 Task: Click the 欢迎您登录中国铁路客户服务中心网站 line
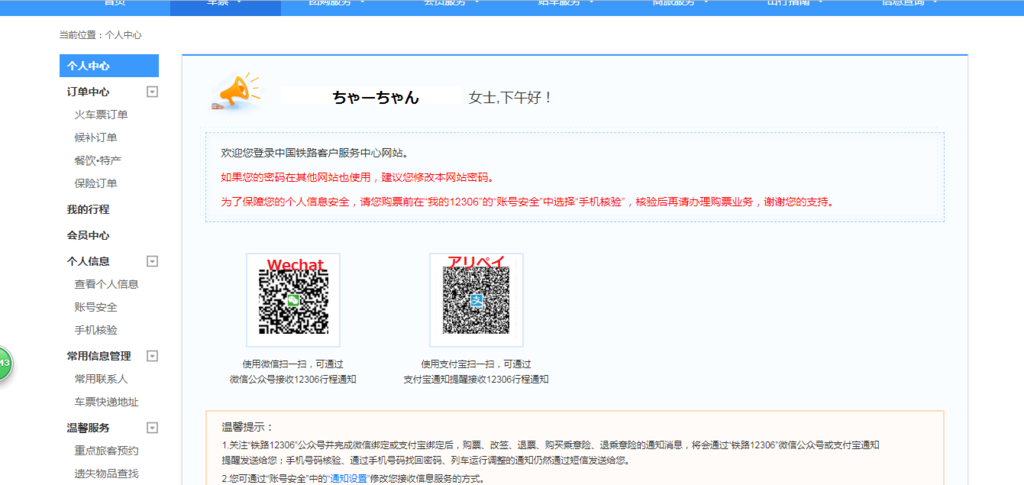(315, 153)
